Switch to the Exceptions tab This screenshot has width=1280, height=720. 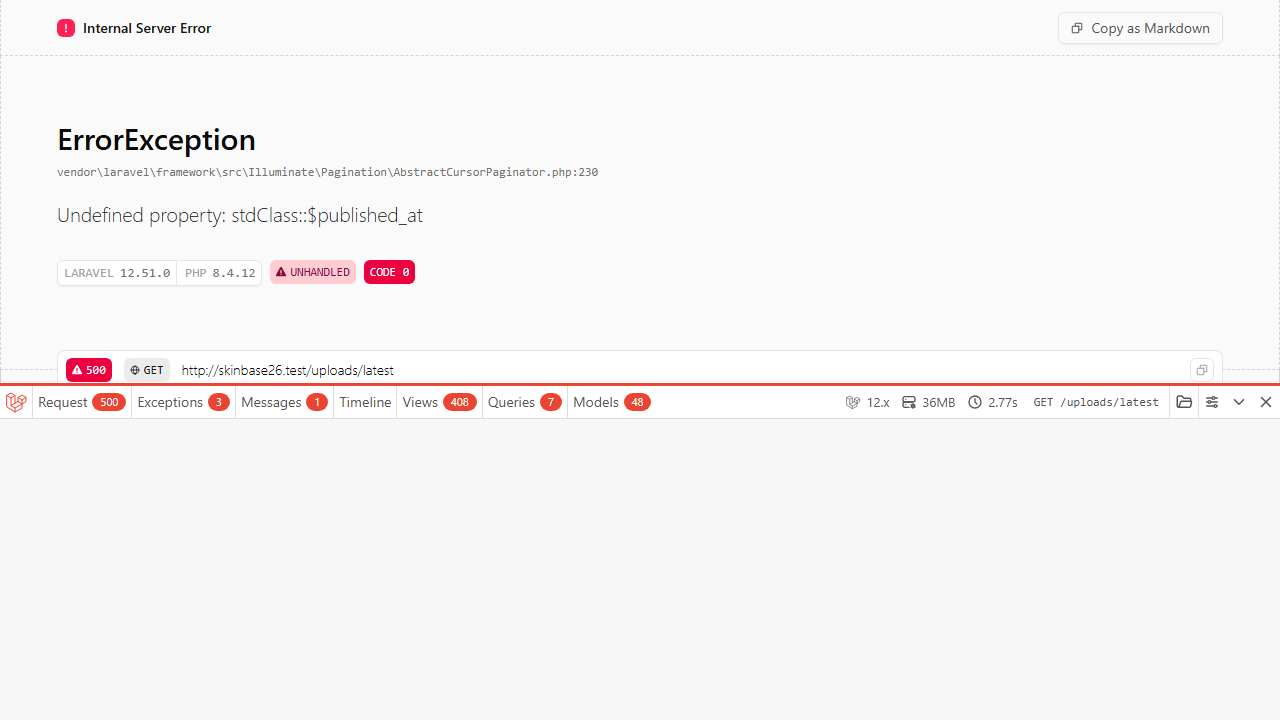(183, 402)
